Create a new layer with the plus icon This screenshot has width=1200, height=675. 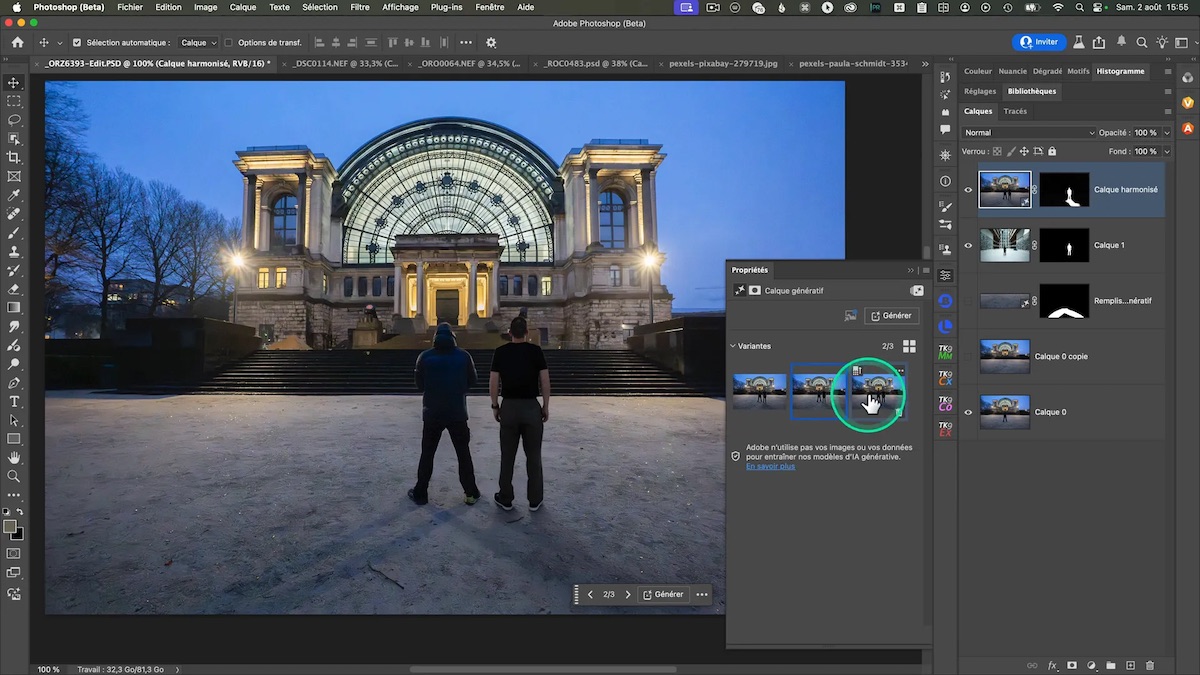1130,665
